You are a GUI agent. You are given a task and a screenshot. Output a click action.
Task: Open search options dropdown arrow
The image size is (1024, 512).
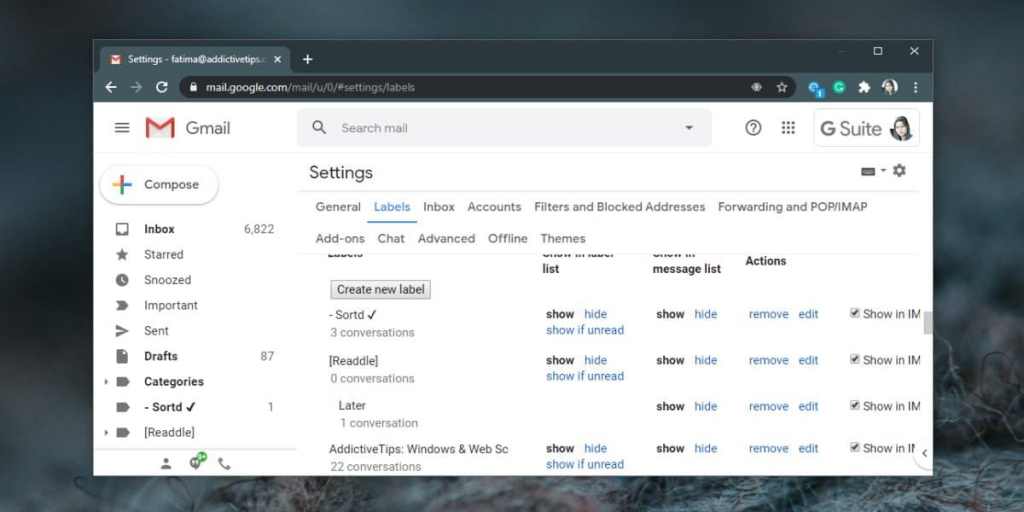pos(688,128)
